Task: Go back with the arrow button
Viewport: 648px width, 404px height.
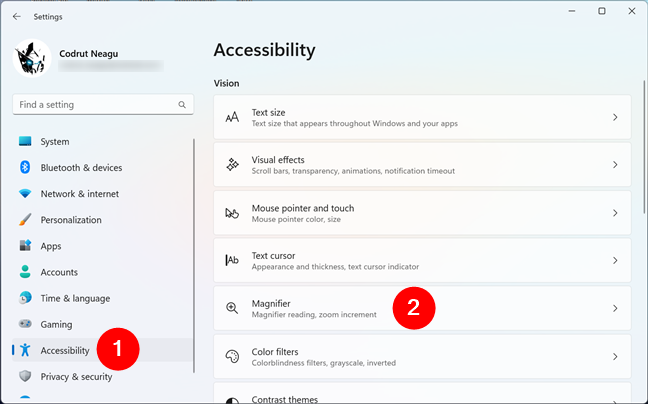Action: tap(16, 15)
